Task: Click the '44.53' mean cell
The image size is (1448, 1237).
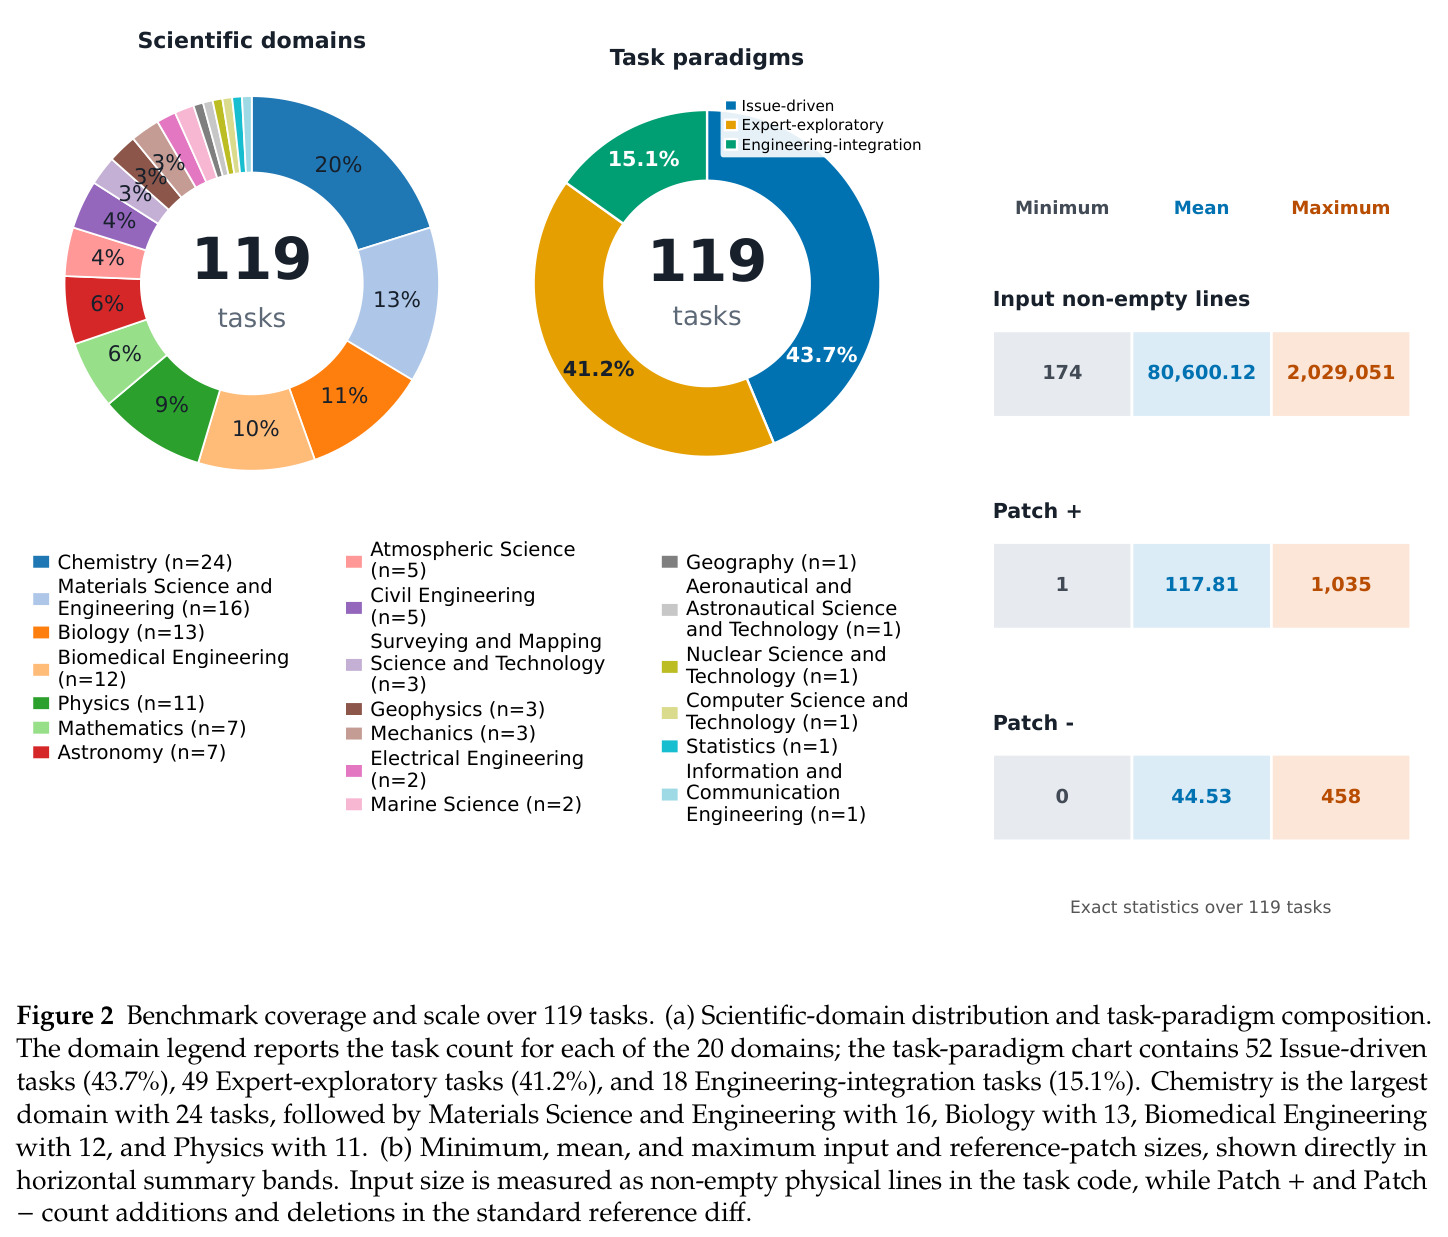Action: point(1201,797)
